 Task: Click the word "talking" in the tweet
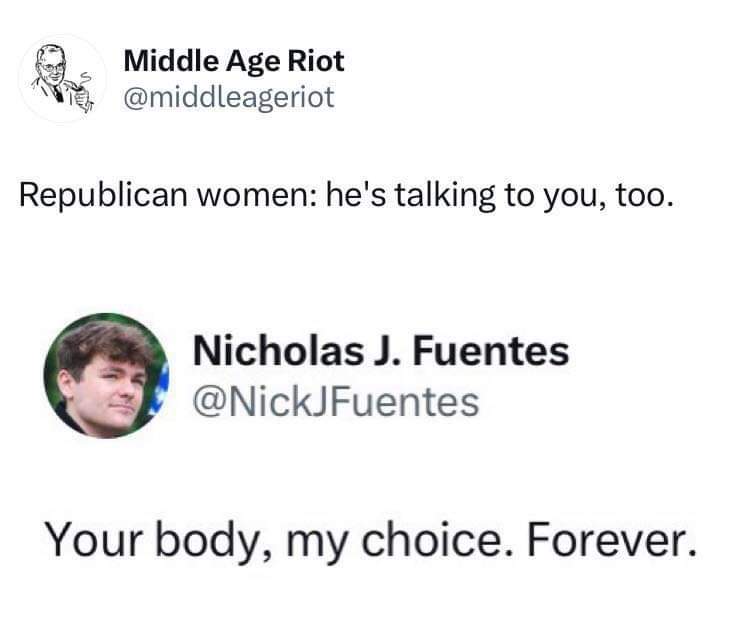(445, 195)
